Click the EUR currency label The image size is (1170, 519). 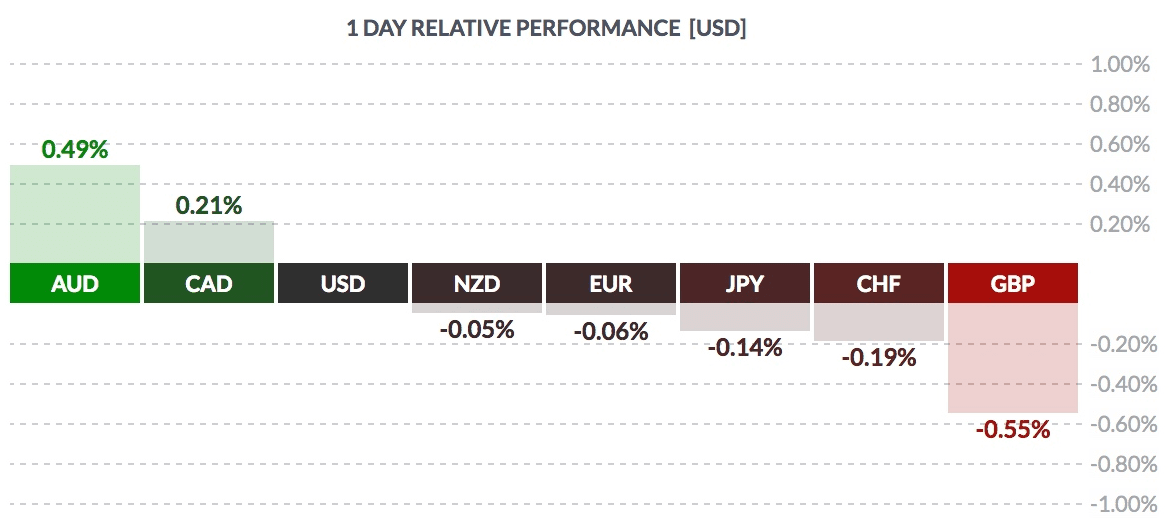coord(611,283)
